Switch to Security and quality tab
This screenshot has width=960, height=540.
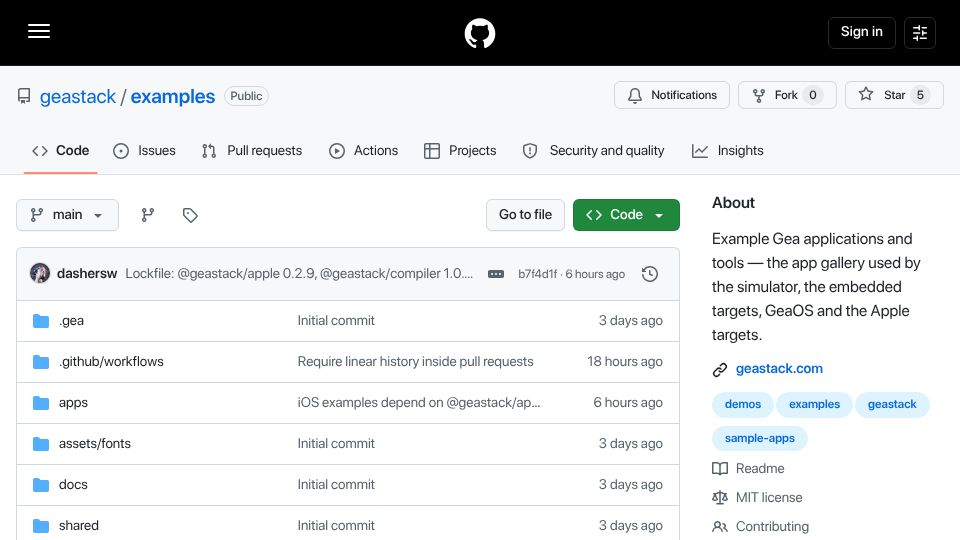click(x=593, y=151)
